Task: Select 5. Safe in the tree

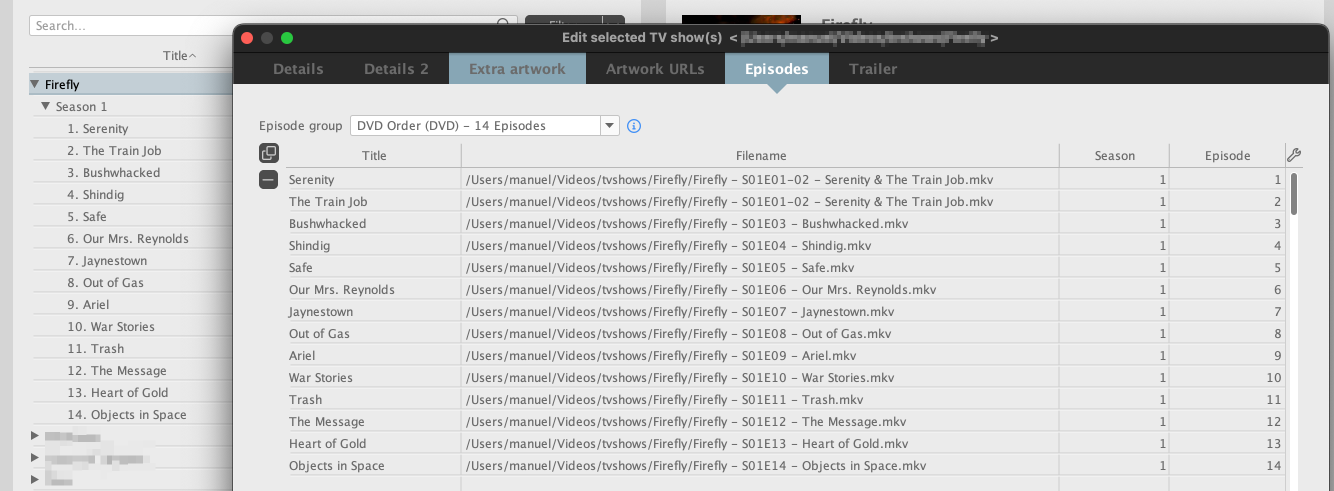Action: pyautogui.click(x=87, y=217)
